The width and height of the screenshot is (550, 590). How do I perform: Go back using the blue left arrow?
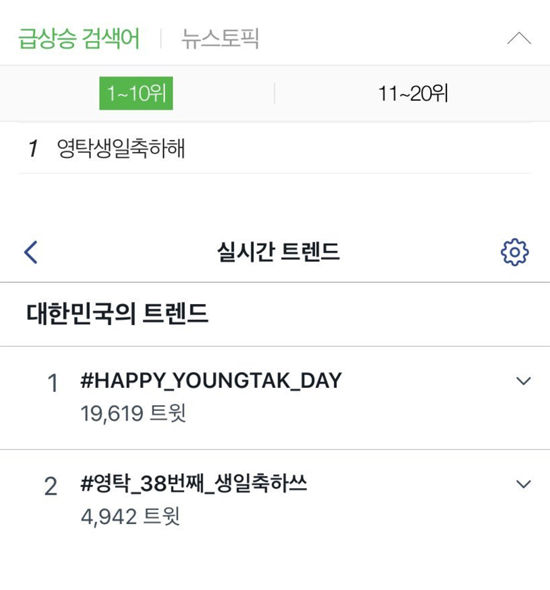(31, 252)
